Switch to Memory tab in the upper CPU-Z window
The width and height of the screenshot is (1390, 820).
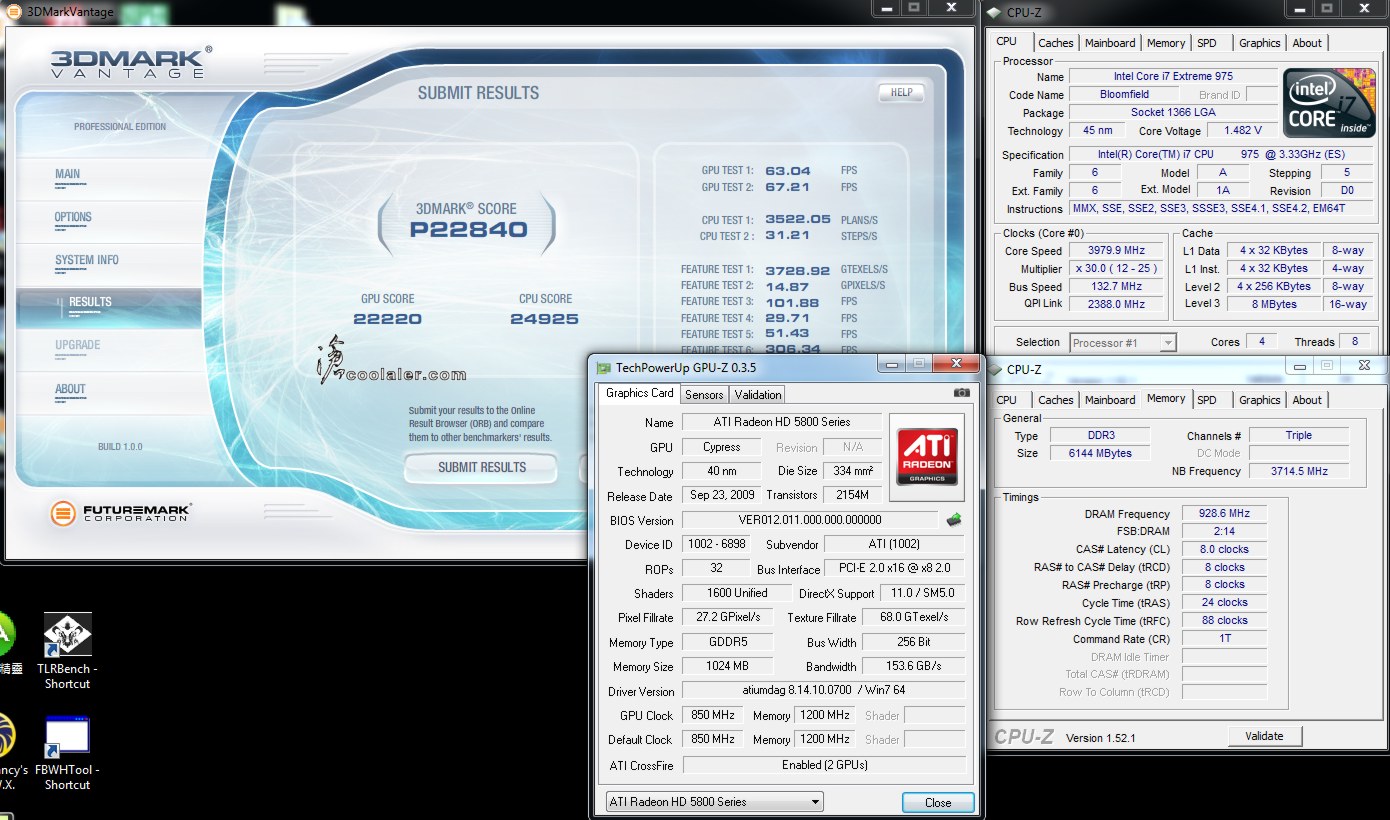(1166, 43)
